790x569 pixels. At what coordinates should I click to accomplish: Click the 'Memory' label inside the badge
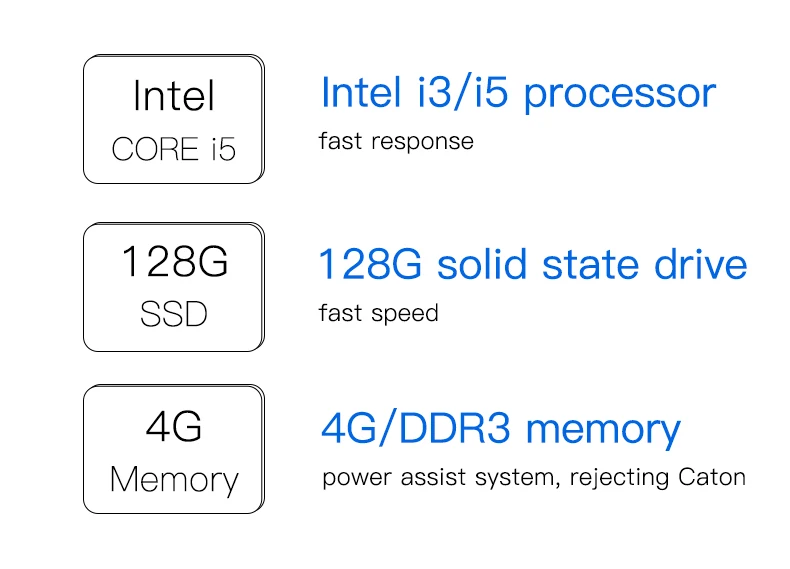(174, 479)
